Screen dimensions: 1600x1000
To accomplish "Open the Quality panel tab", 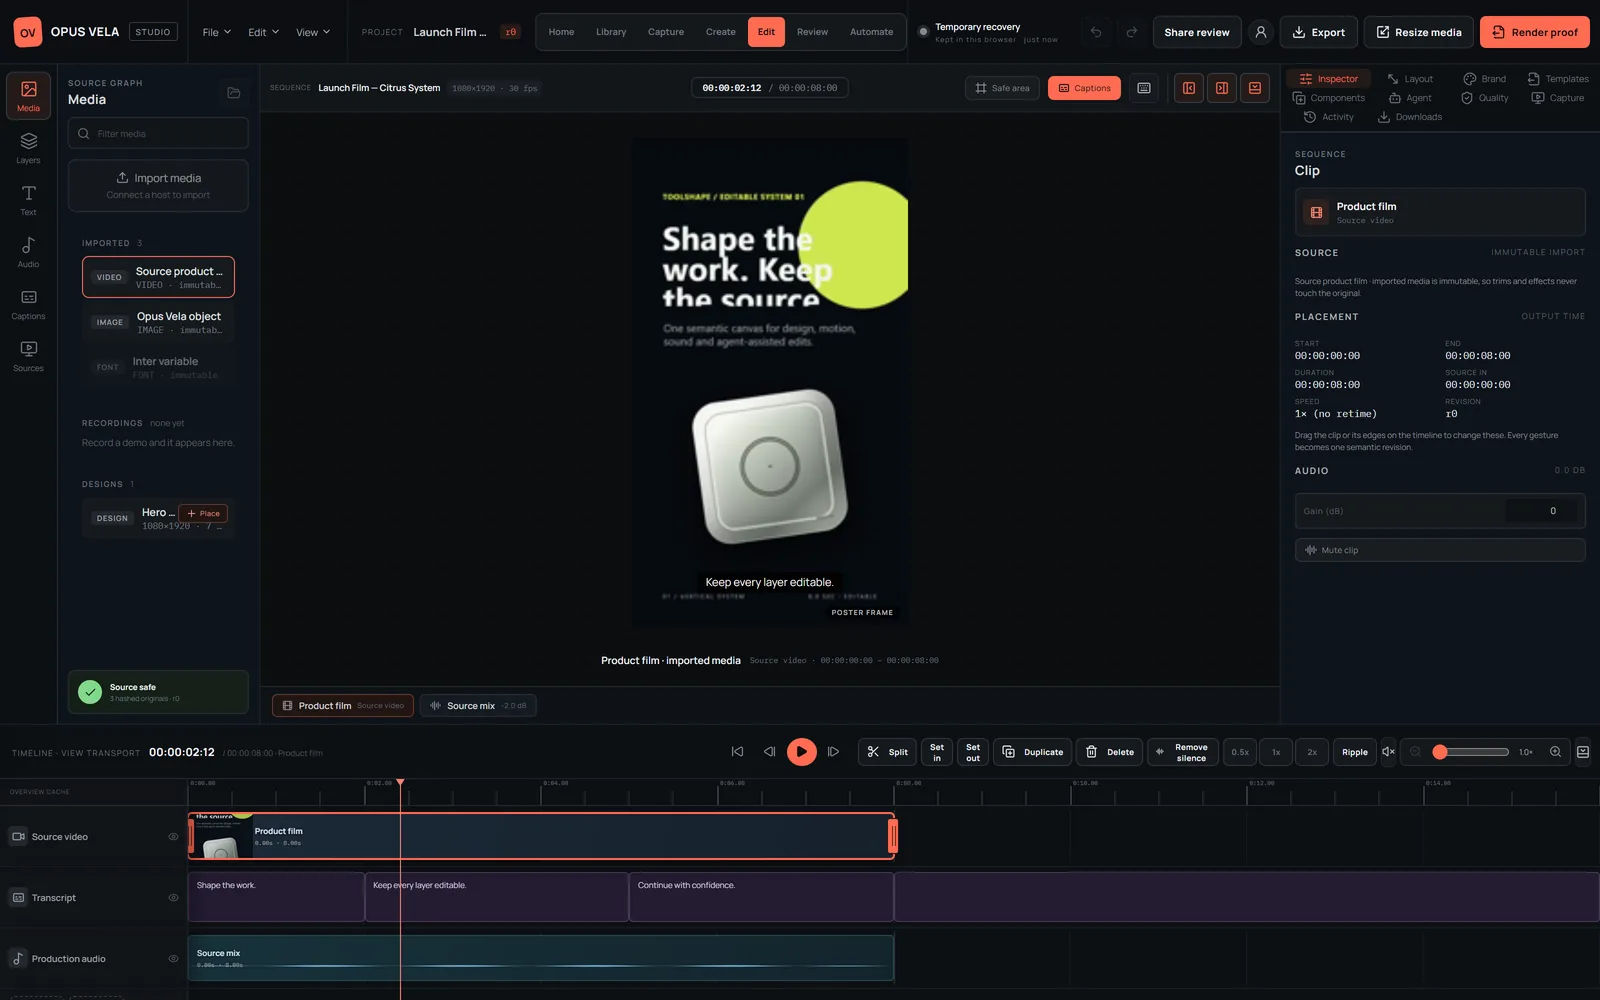I will (x=1485, y=98).
